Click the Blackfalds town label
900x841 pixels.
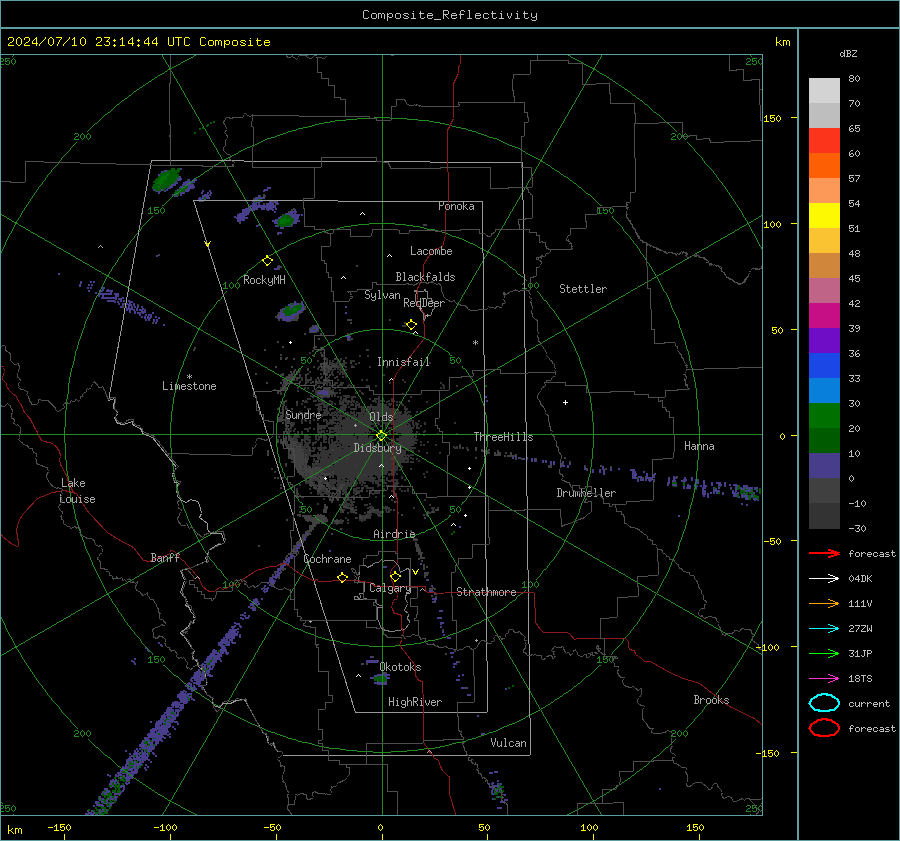coord(425,277)
